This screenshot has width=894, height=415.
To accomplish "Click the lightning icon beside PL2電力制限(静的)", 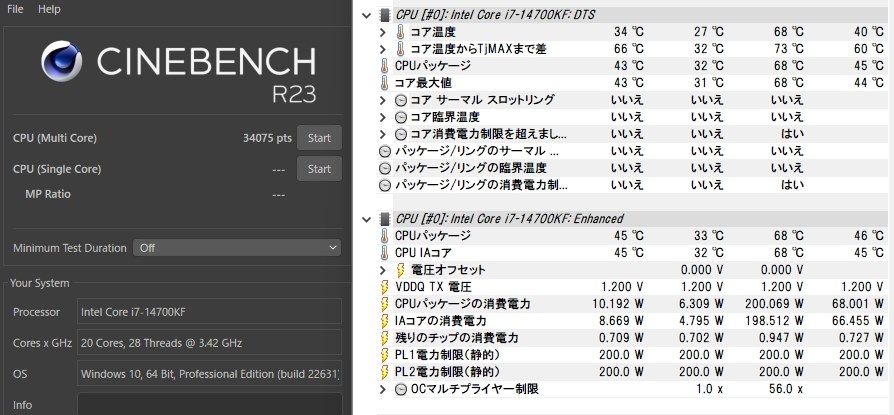I will (x=385, y=372).
